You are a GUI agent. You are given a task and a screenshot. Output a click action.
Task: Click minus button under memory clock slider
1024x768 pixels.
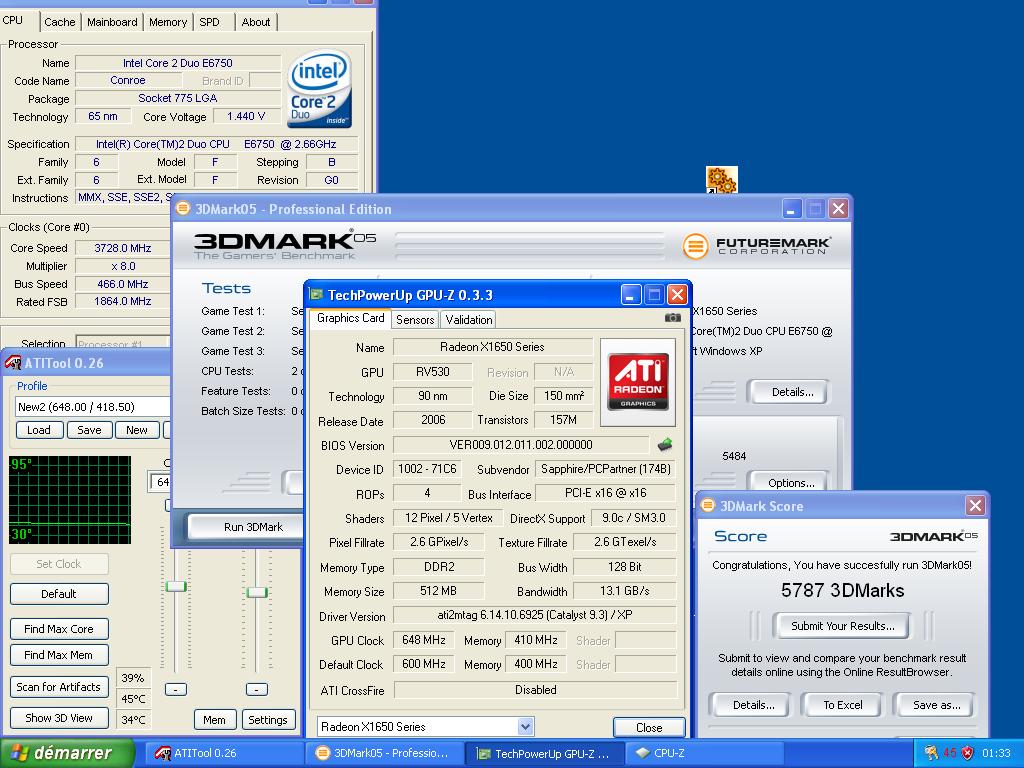click(x=257, y=689)
